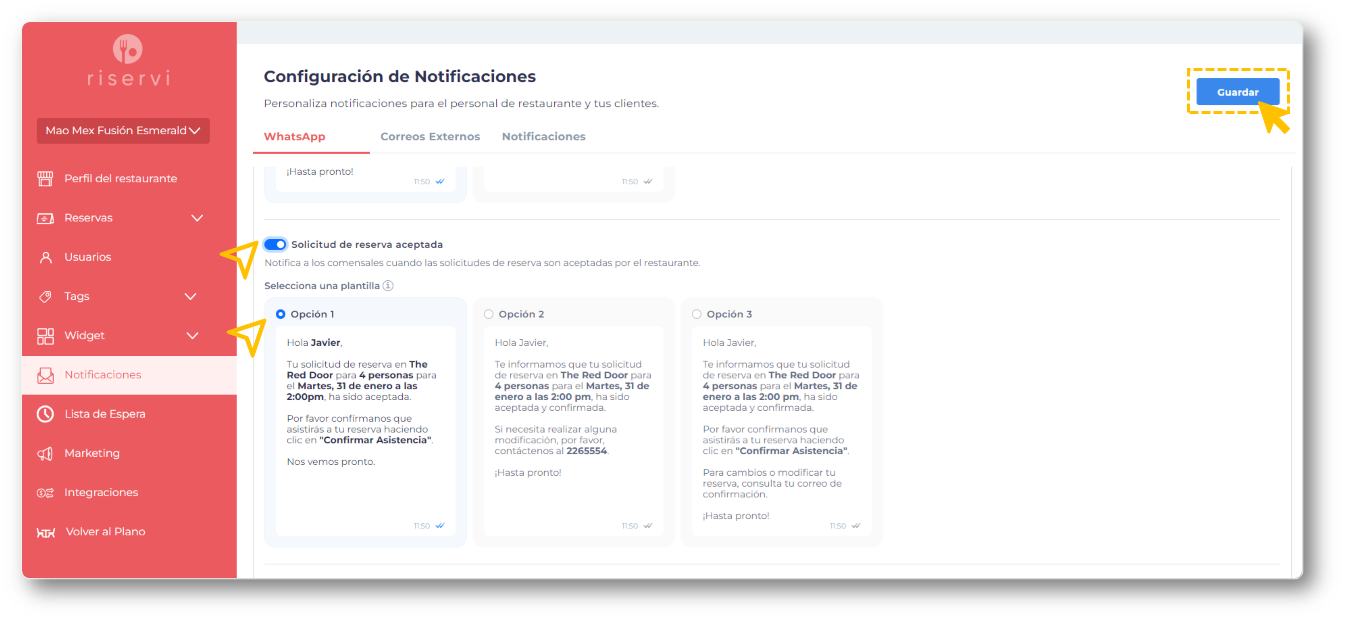Switch to the WhatsApp tab

click(294, 137)
